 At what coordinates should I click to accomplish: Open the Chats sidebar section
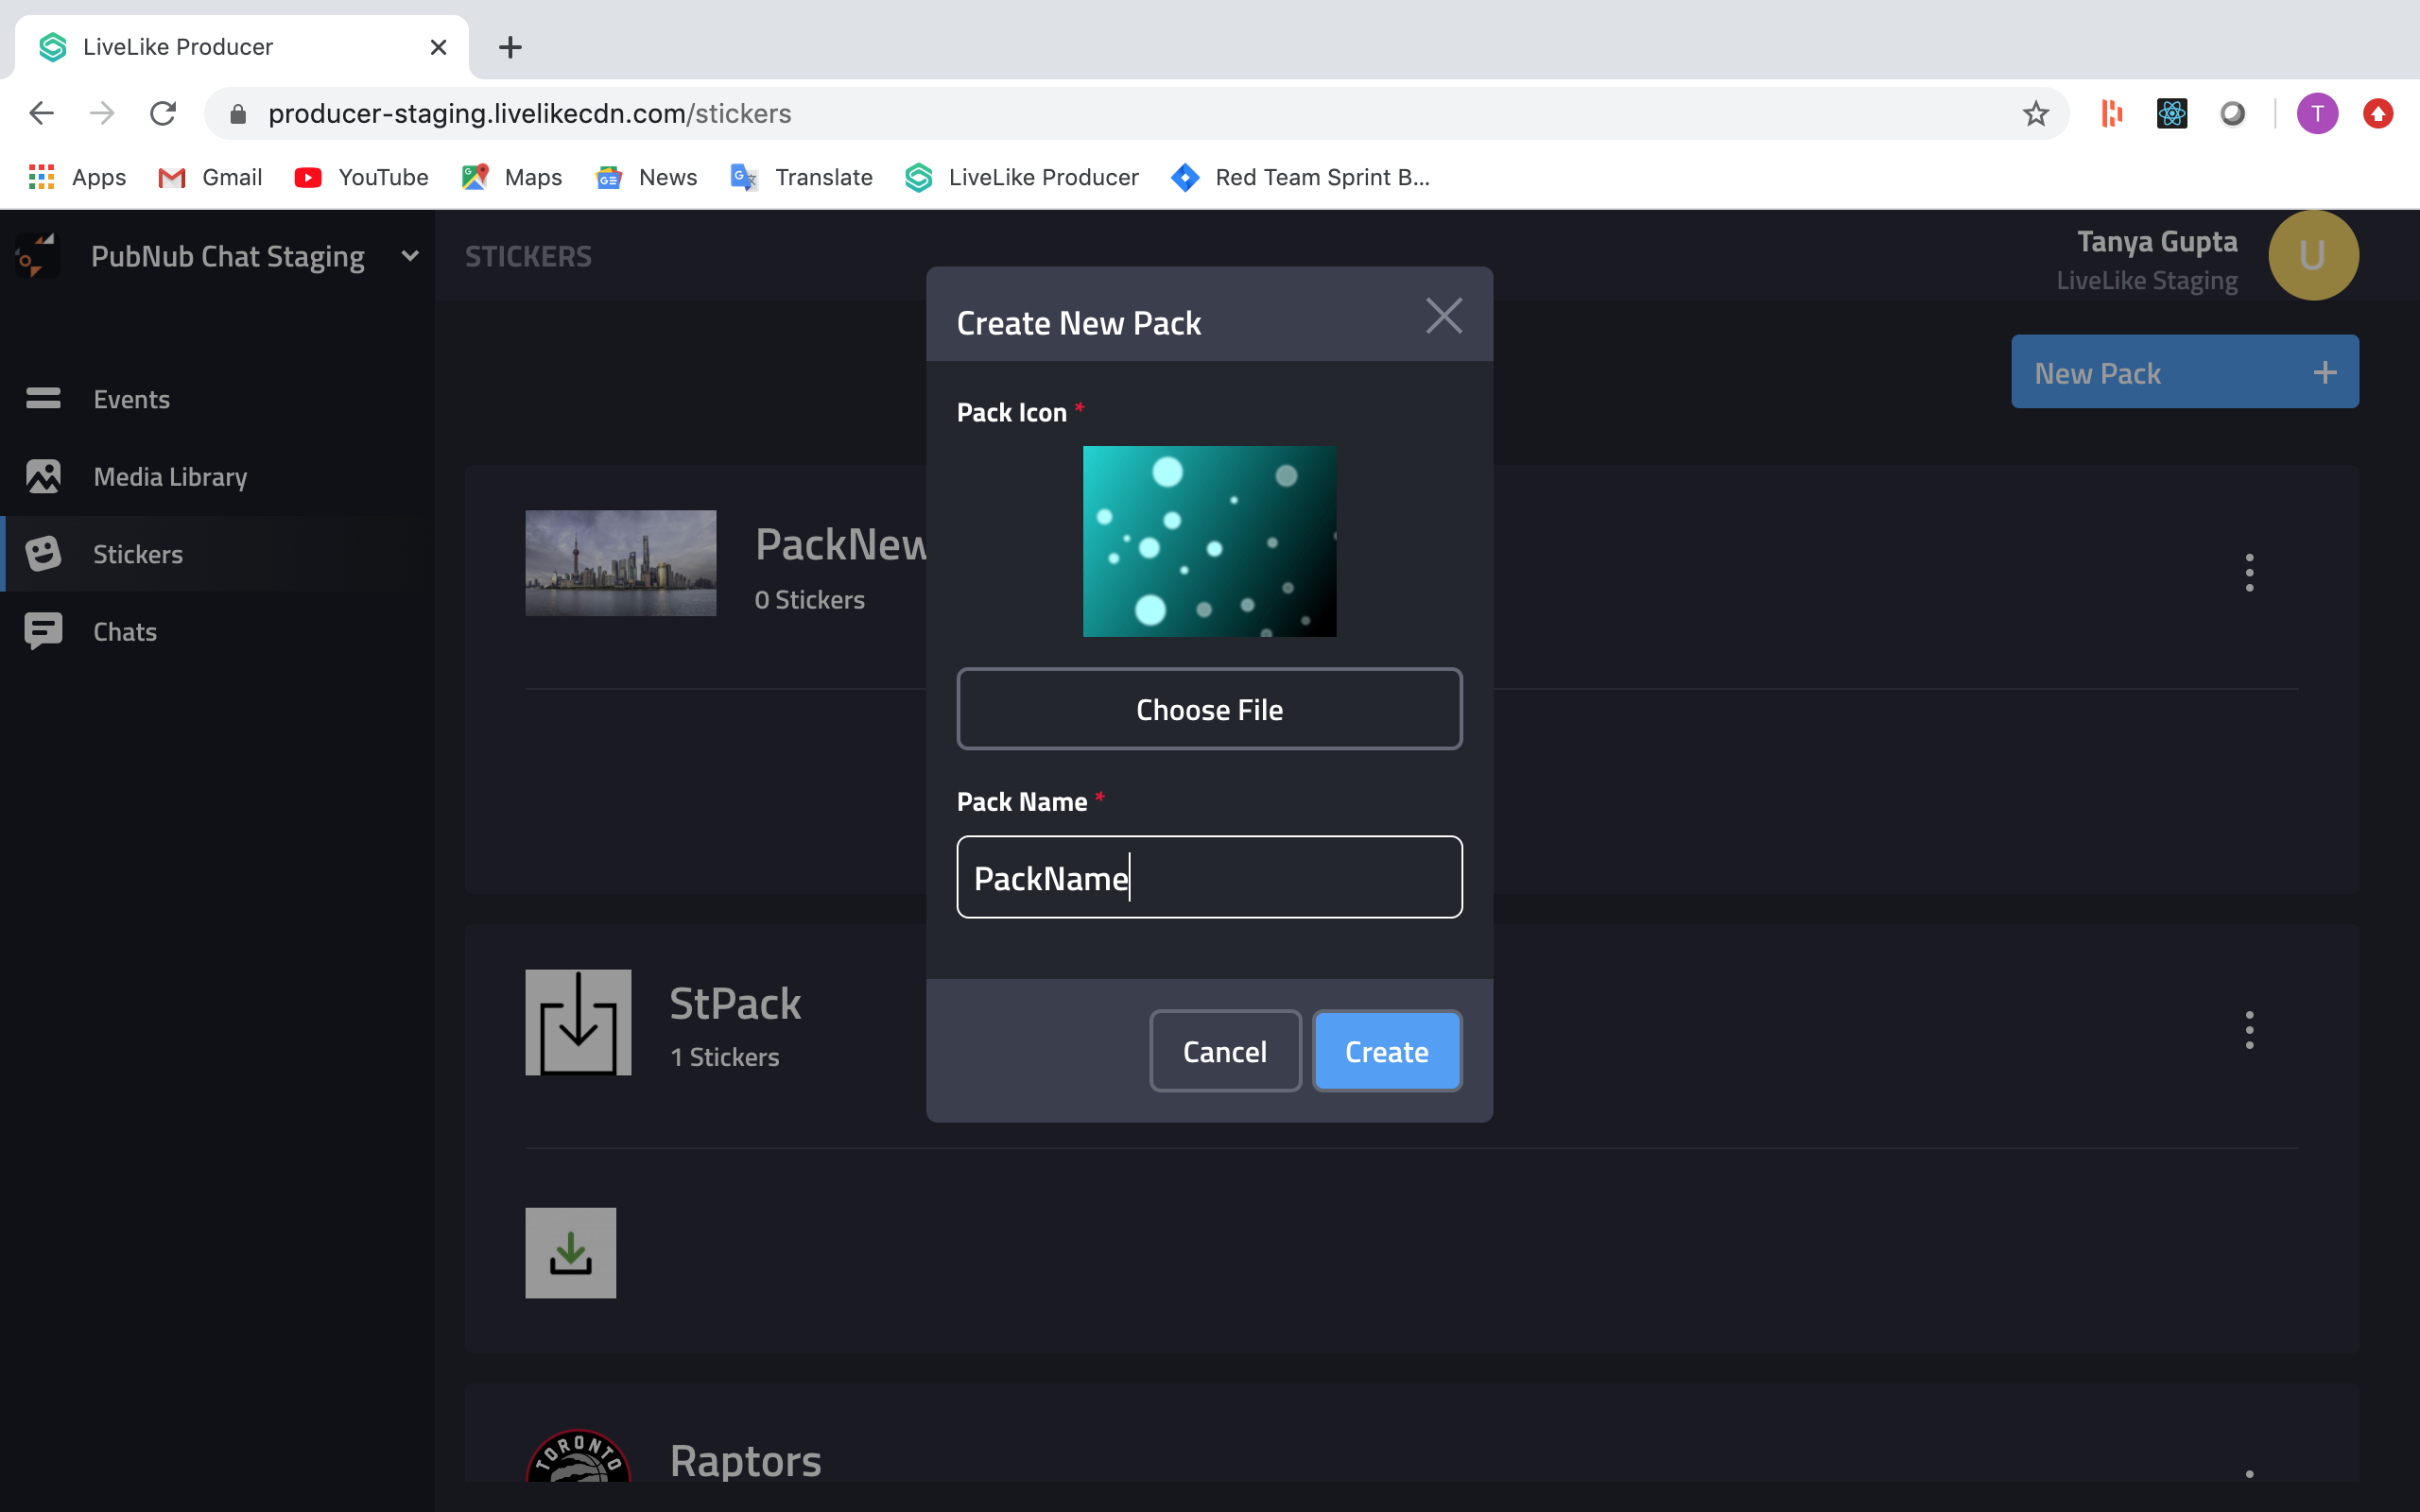(124, 632)
